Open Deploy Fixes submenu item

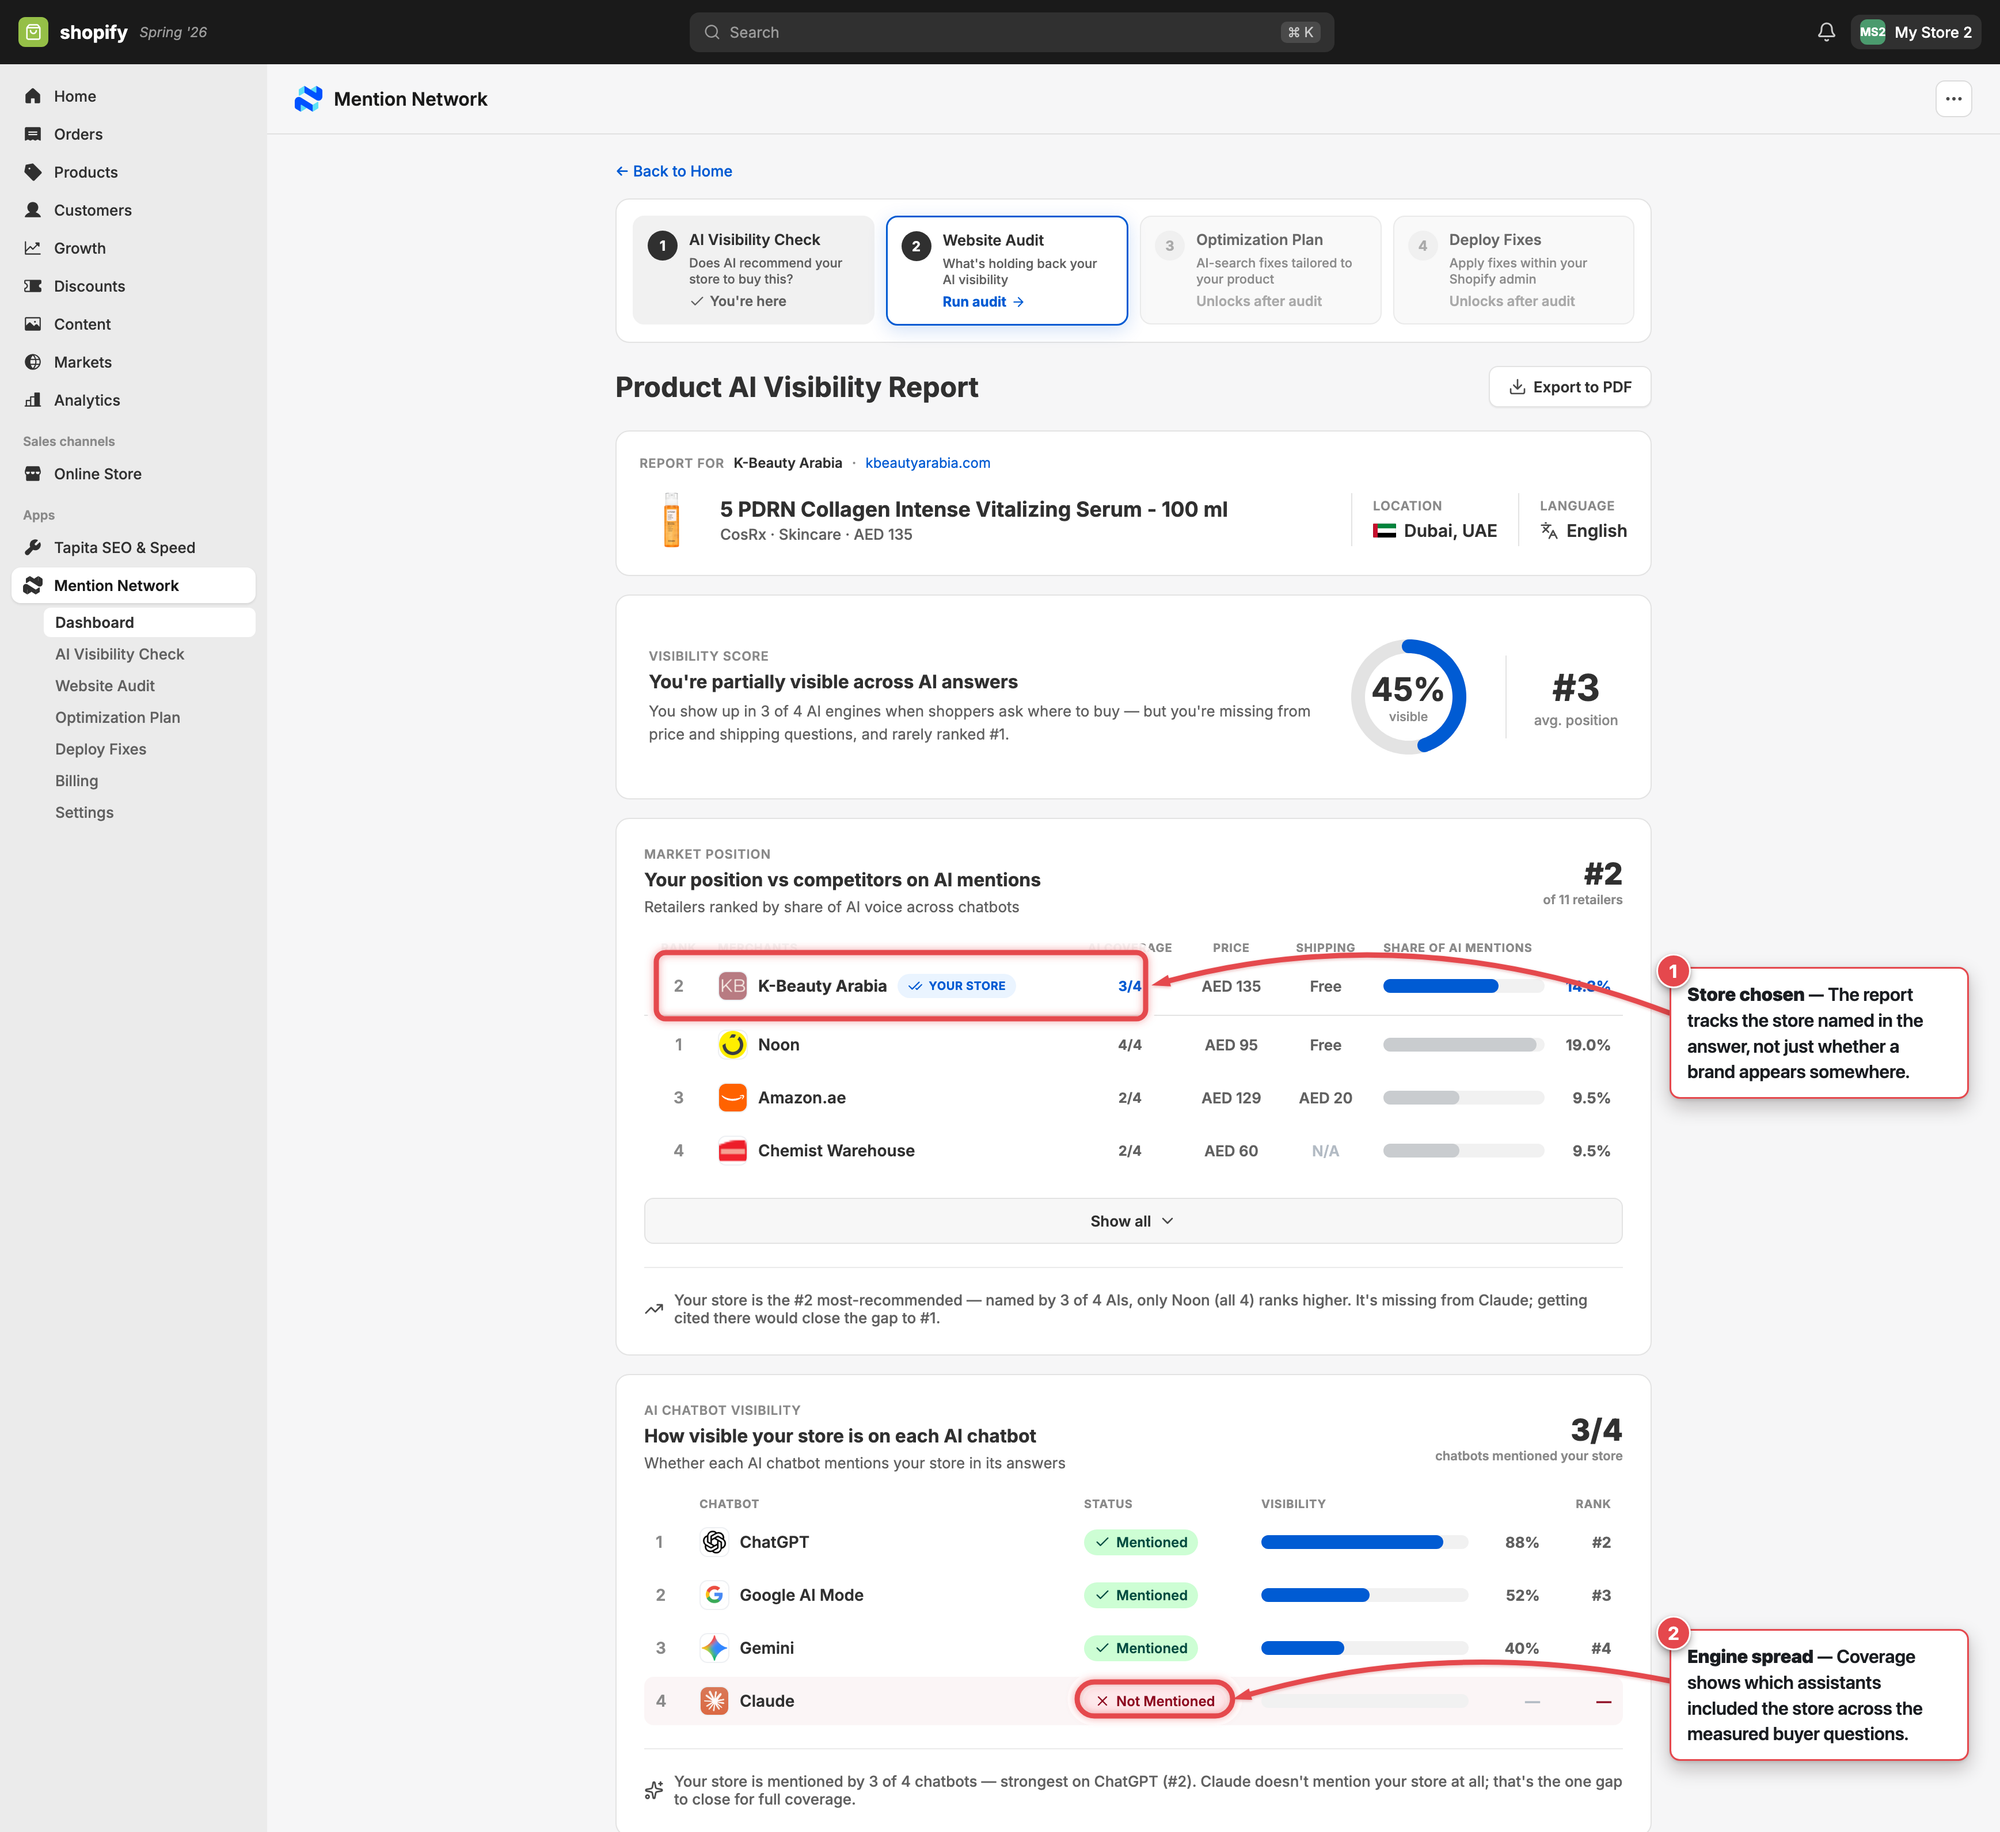[101, 749]
